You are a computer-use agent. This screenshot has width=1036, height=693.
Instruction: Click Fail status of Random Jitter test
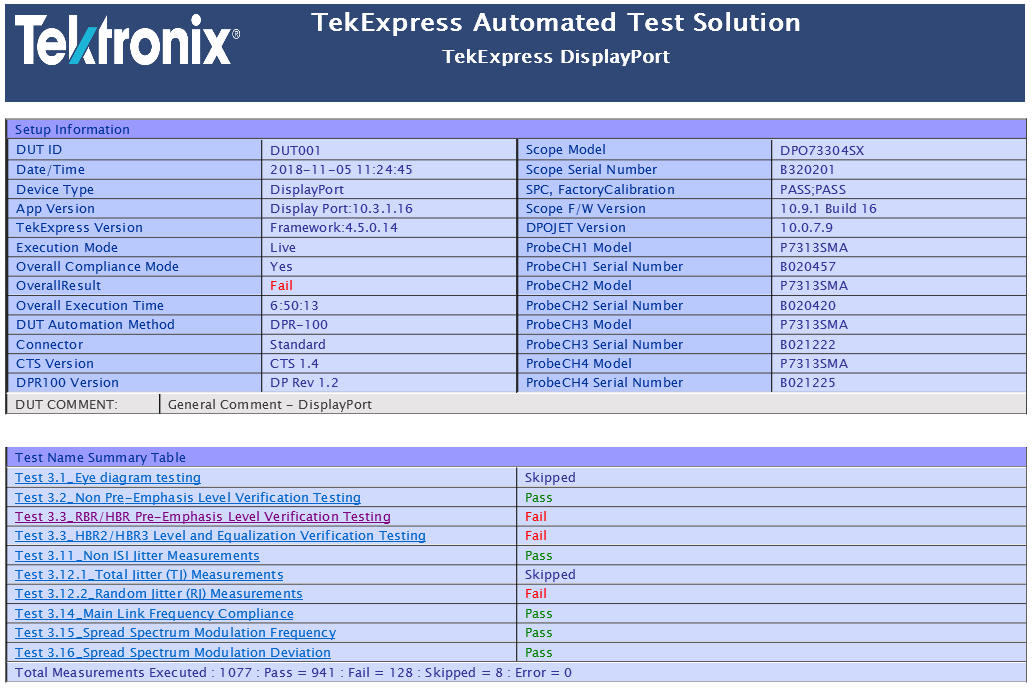(x=536, y=594)
